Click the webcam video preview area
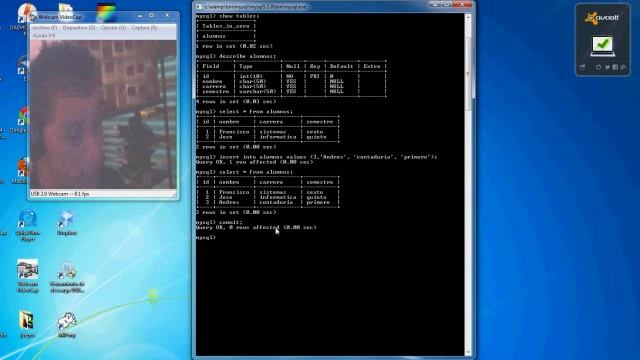 coord(103,114)
